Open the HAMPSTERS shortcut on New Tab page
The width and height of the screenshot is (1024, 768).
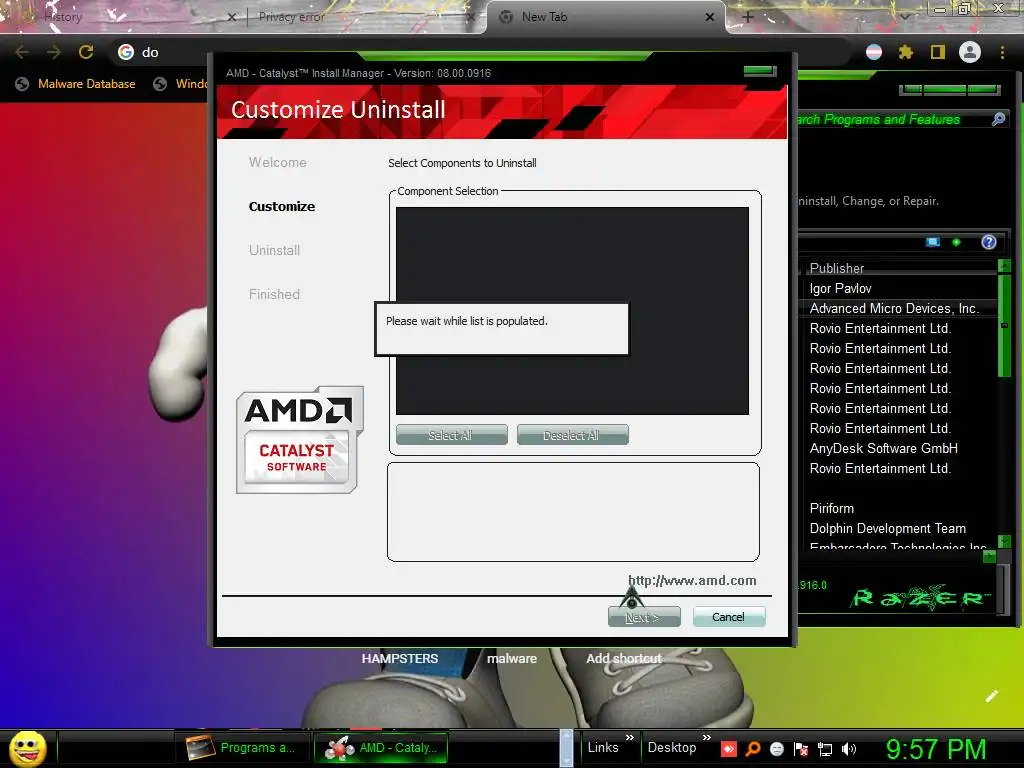click(x=400, y=658)
